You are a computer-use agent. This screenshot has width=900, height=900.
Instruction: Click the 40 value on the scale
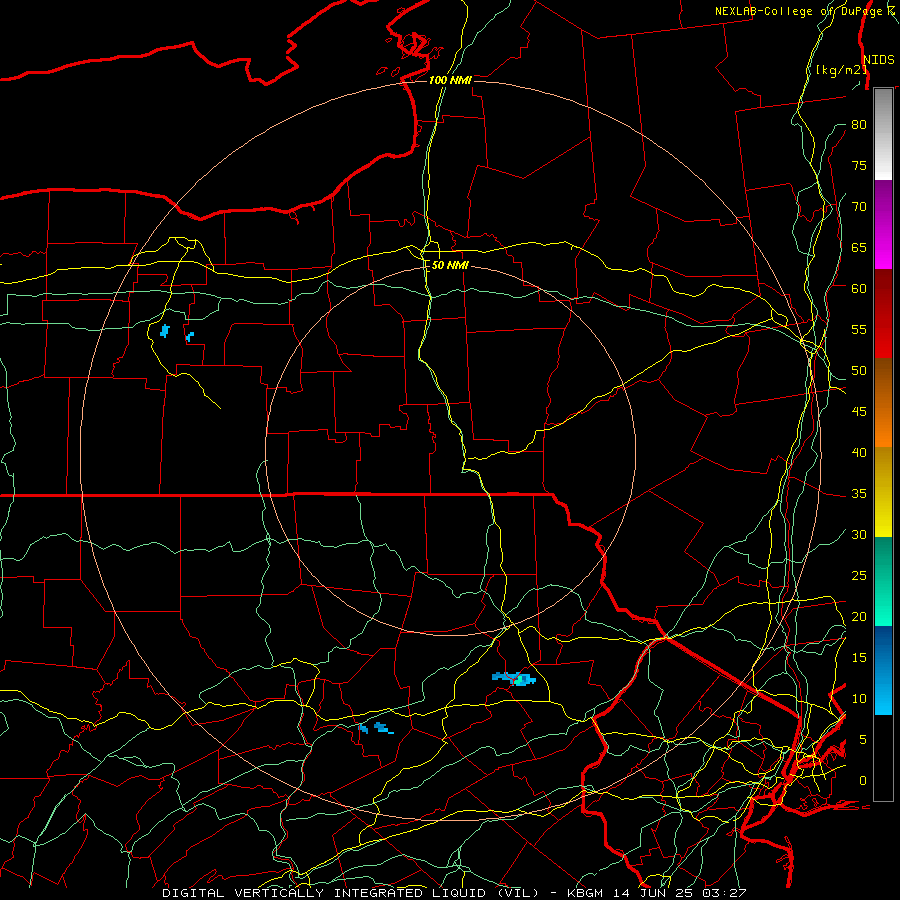[859, 452]
